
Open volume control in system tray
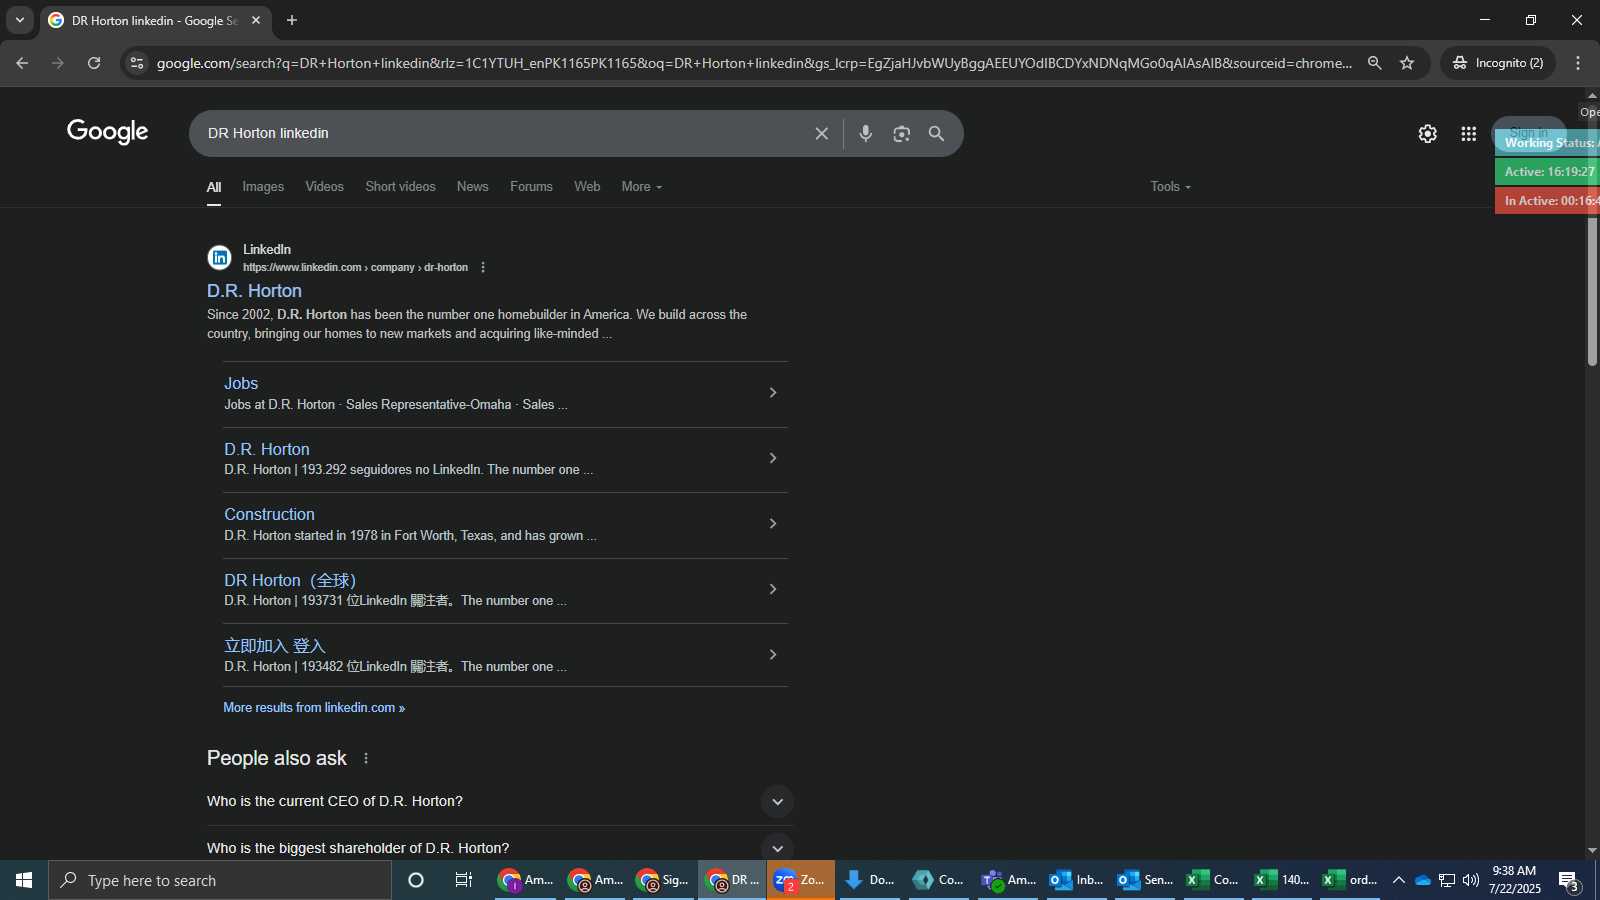[x=1471, y=880]
